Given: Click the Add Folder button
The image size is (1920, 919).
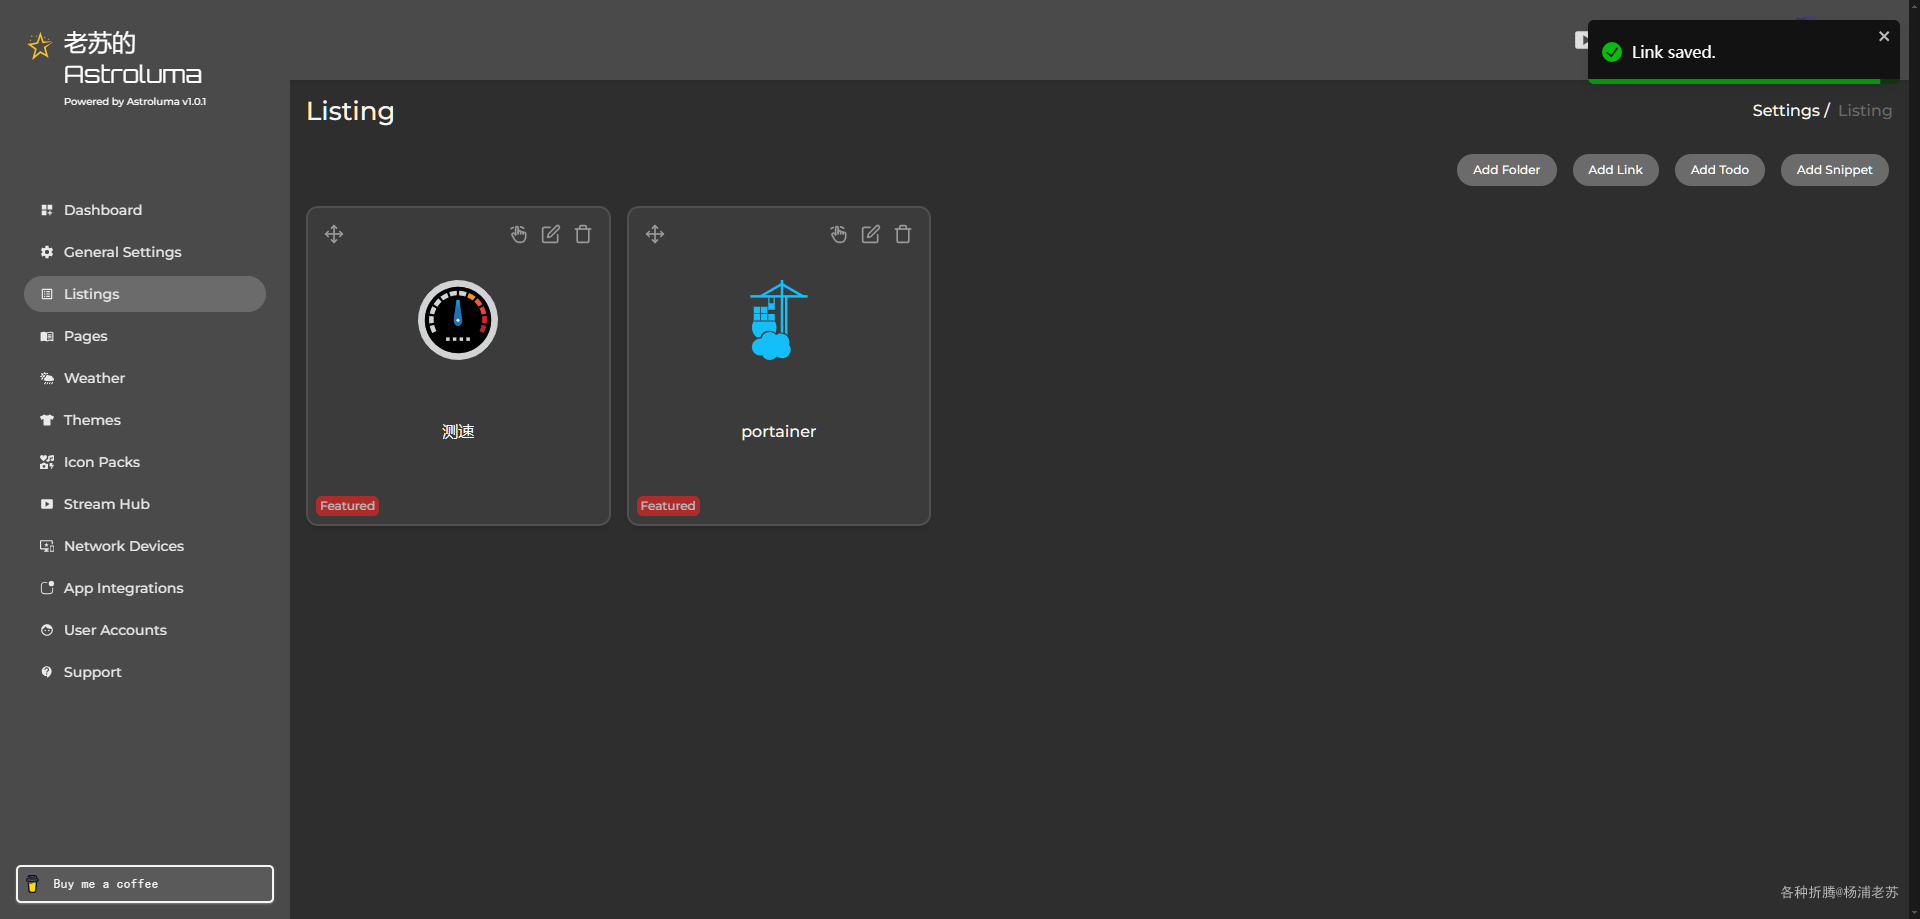Looking at the screenshot, I should (x=1506, y=170).
